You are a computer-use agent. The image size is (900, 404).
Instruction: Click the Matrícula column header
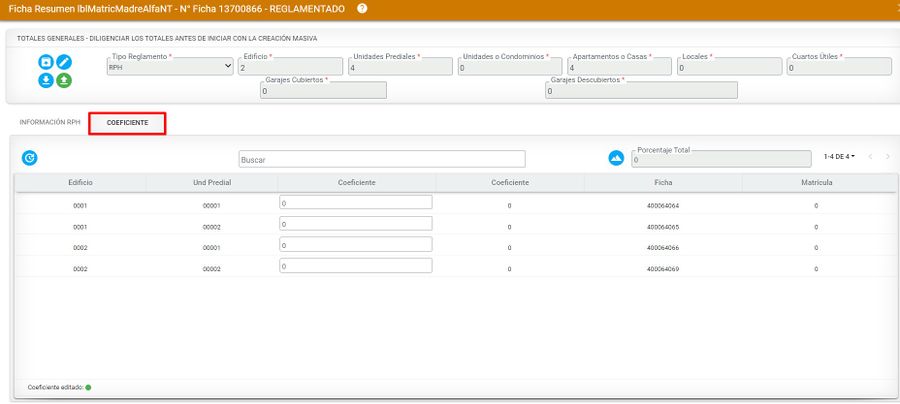[816, 183]
